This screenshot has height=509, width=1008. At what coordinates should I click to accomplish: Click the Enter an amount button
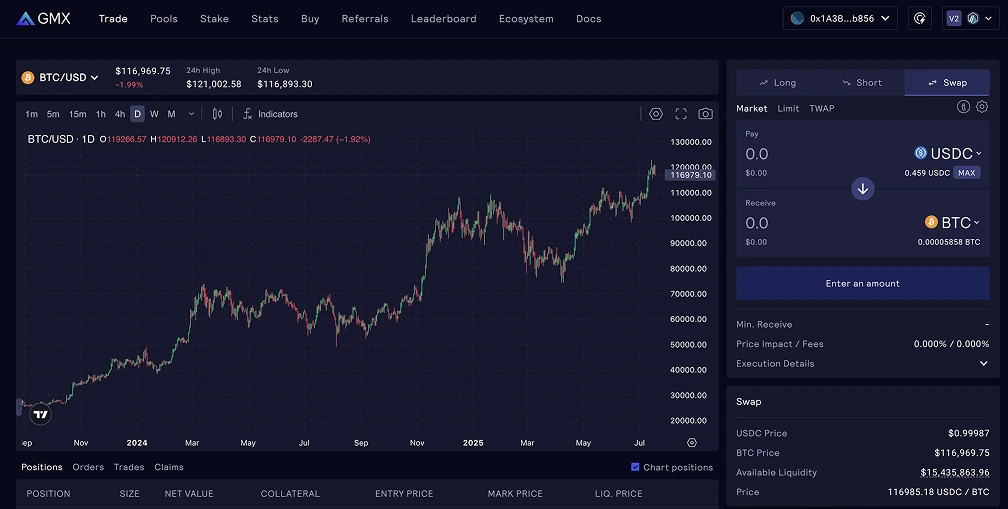tap(863, 283)
